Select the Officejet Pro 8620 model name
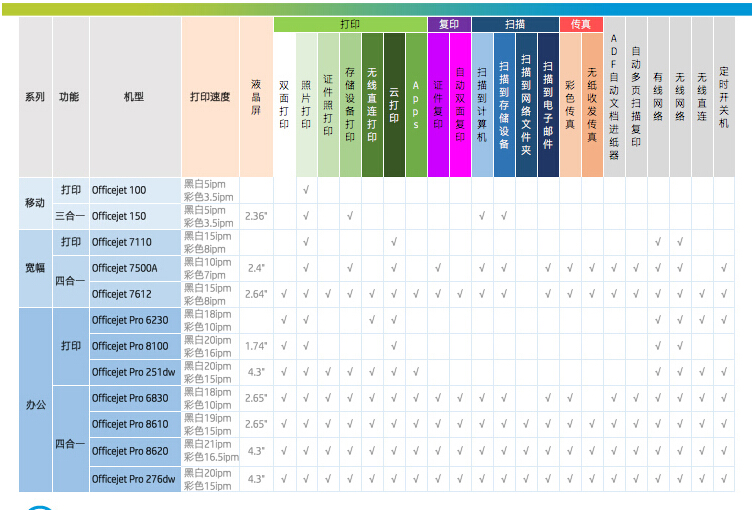Viewport: 756px width, 510px height. click(130, 451)
